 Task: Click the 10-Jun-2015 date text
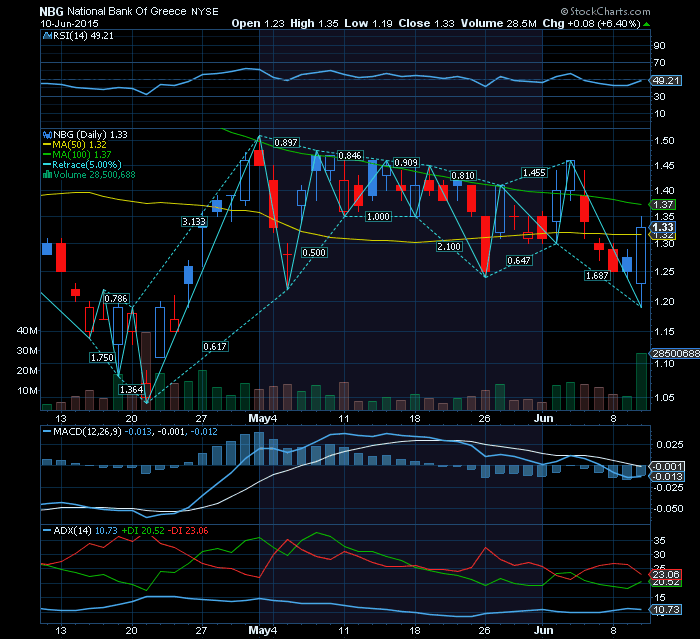coord(69,24)
